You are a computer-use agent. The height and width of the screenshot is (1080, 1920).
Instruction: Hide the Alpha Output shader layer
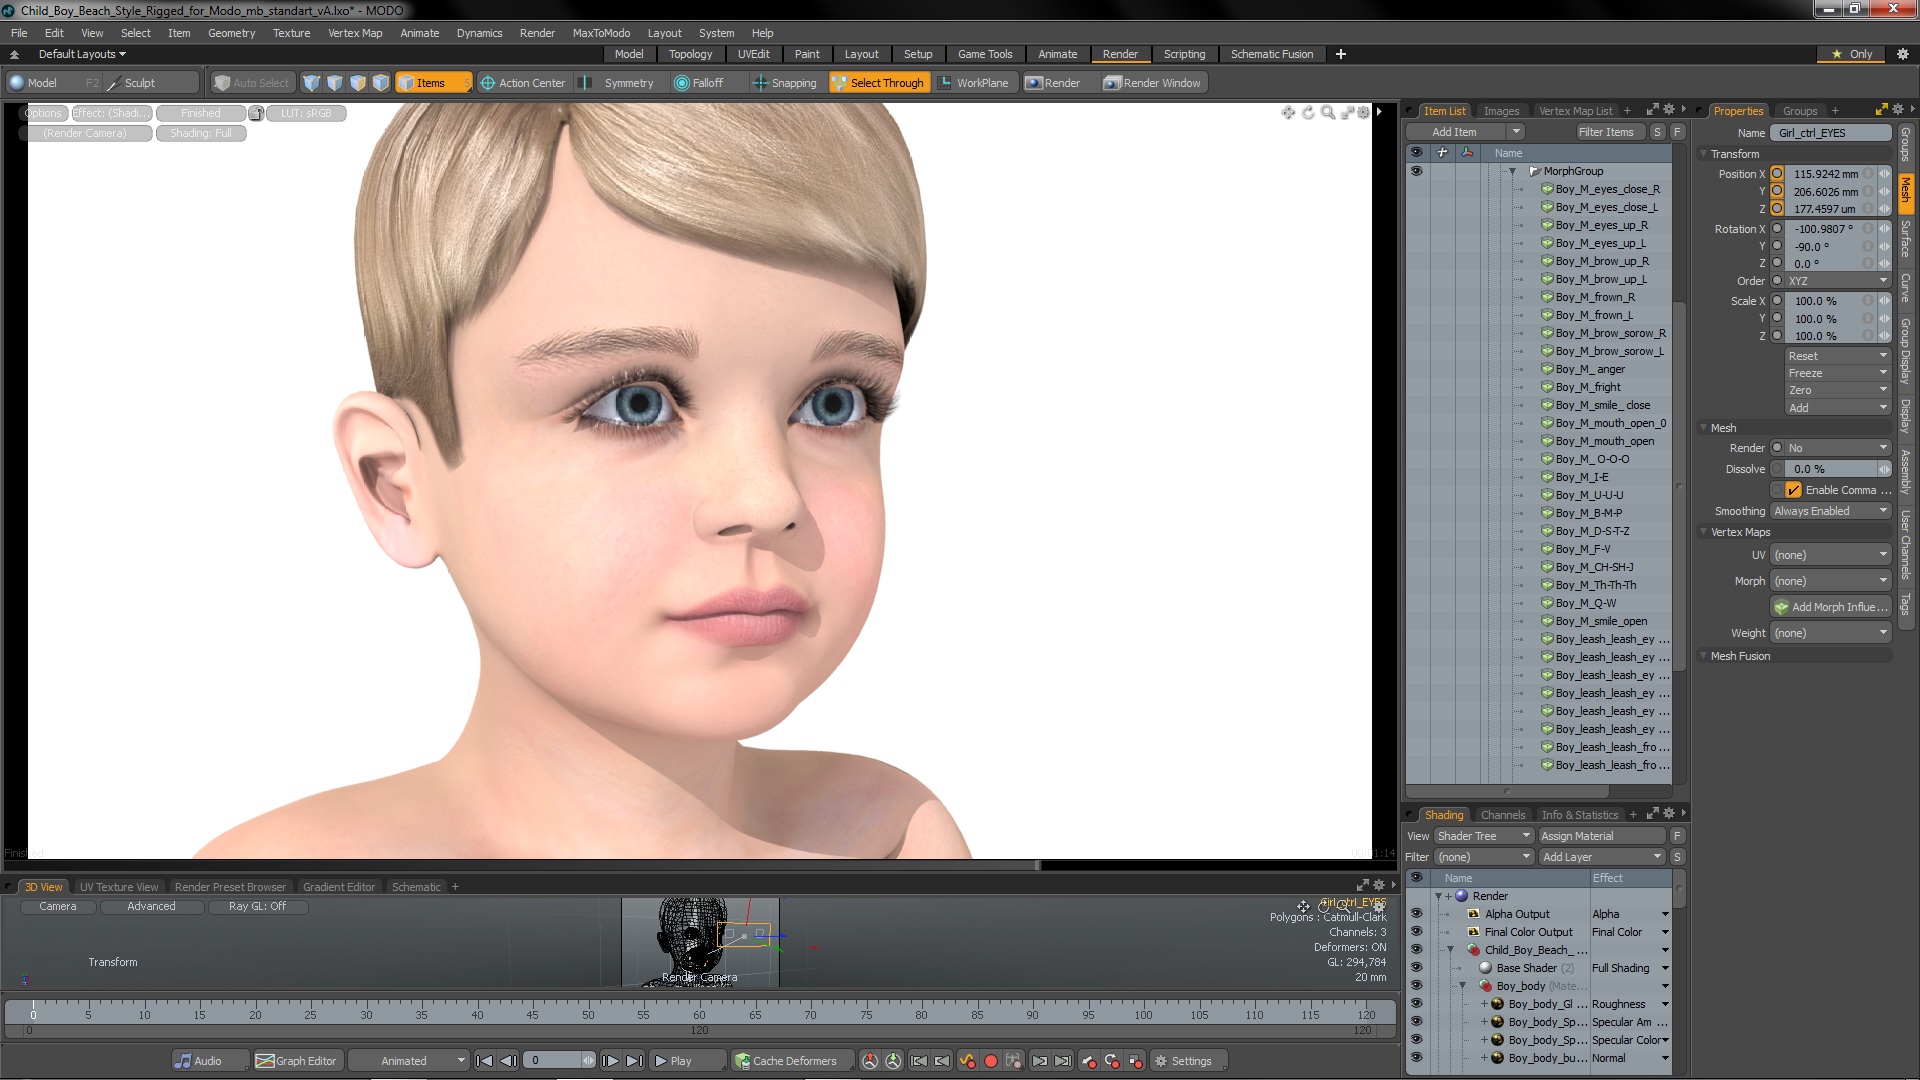click(x=1416, y=914)
